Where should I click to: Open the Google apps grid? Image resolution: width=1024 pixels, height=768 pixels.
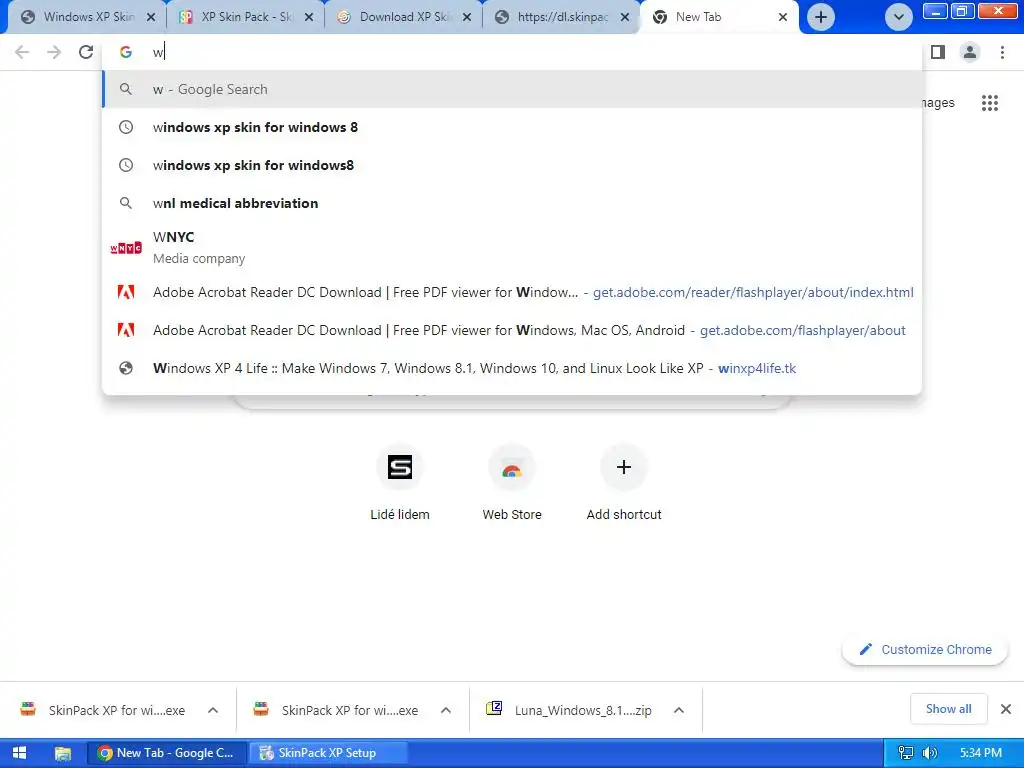click(989, 103)
